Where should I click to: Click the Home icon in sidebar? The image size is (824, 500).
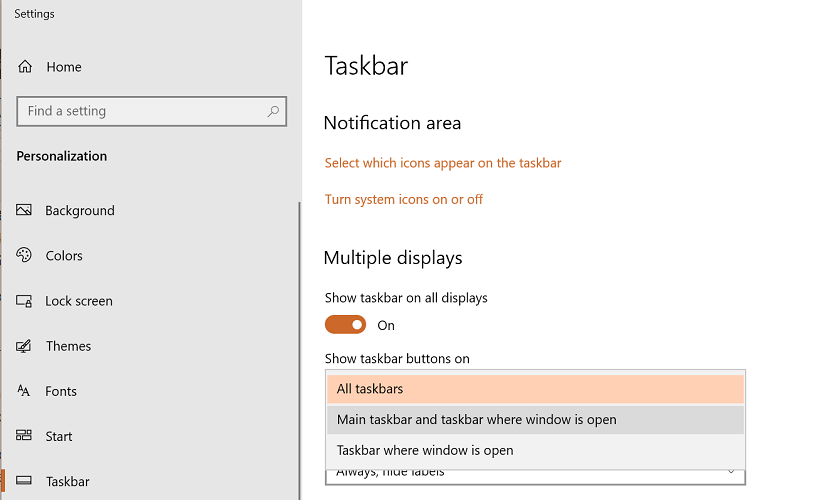[x=24, y=67]
